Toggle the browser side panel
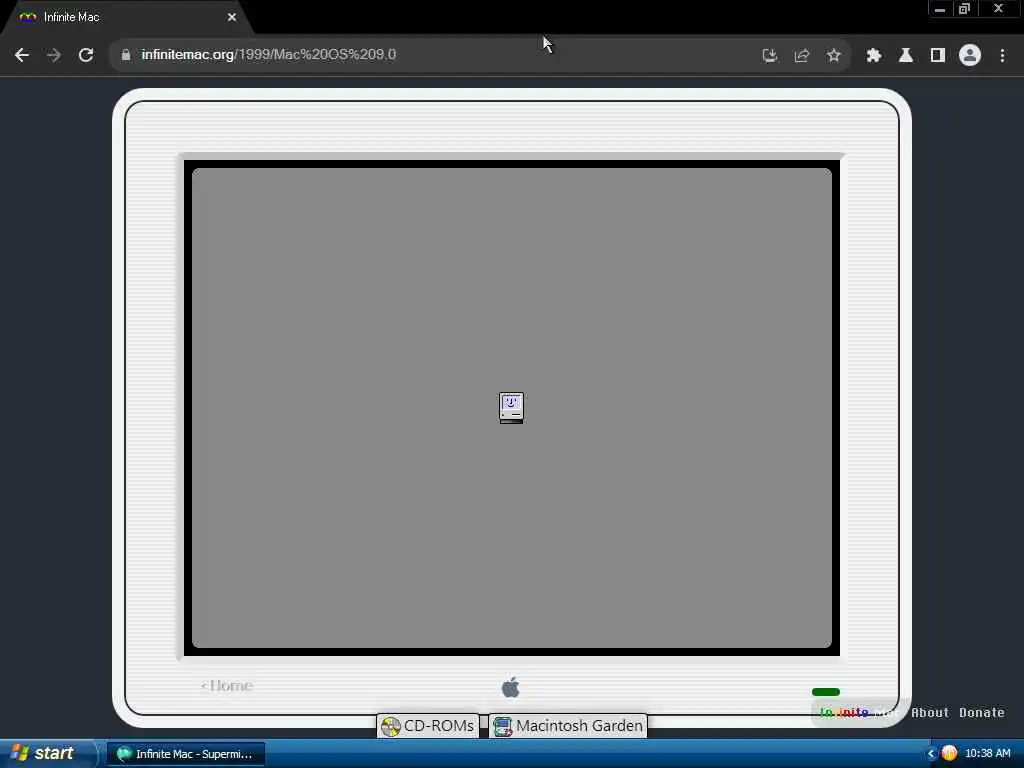The image size is (1024, 768). click(938, 56)
